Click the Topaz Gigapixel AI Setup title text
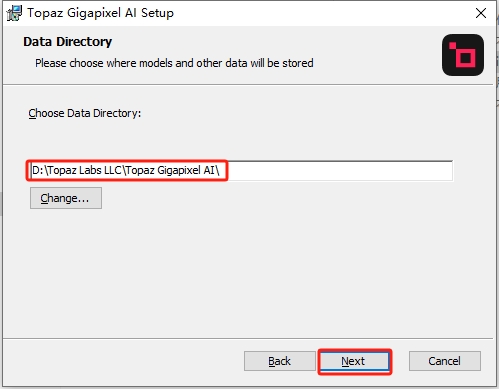The width and height of the screenshot is (499, 389). coord(100,13)
